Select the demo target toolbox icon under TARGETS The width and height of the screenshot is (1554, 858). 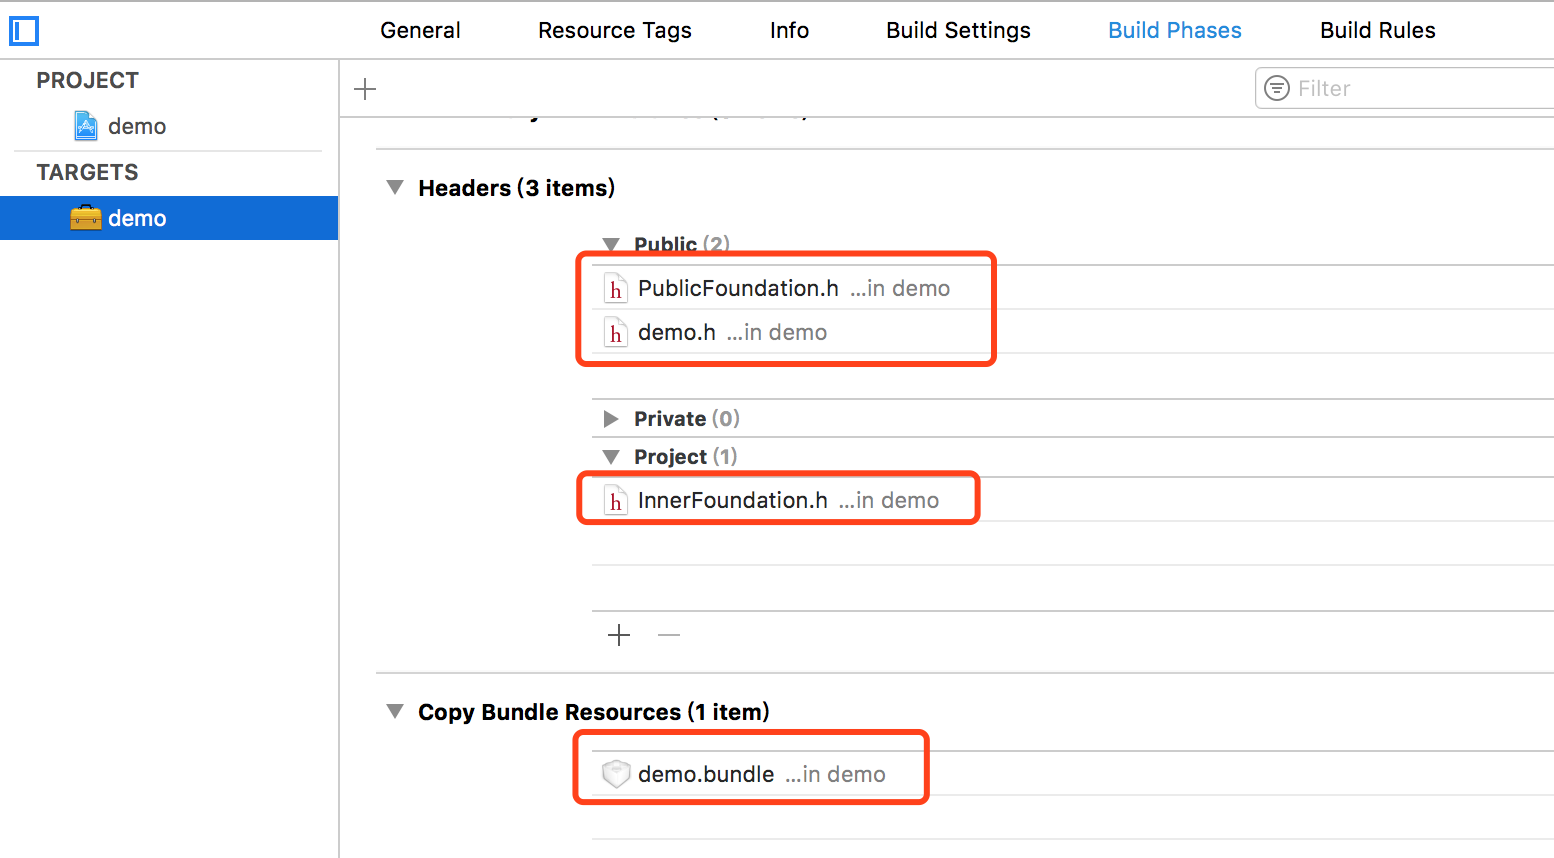pos(87,217)
